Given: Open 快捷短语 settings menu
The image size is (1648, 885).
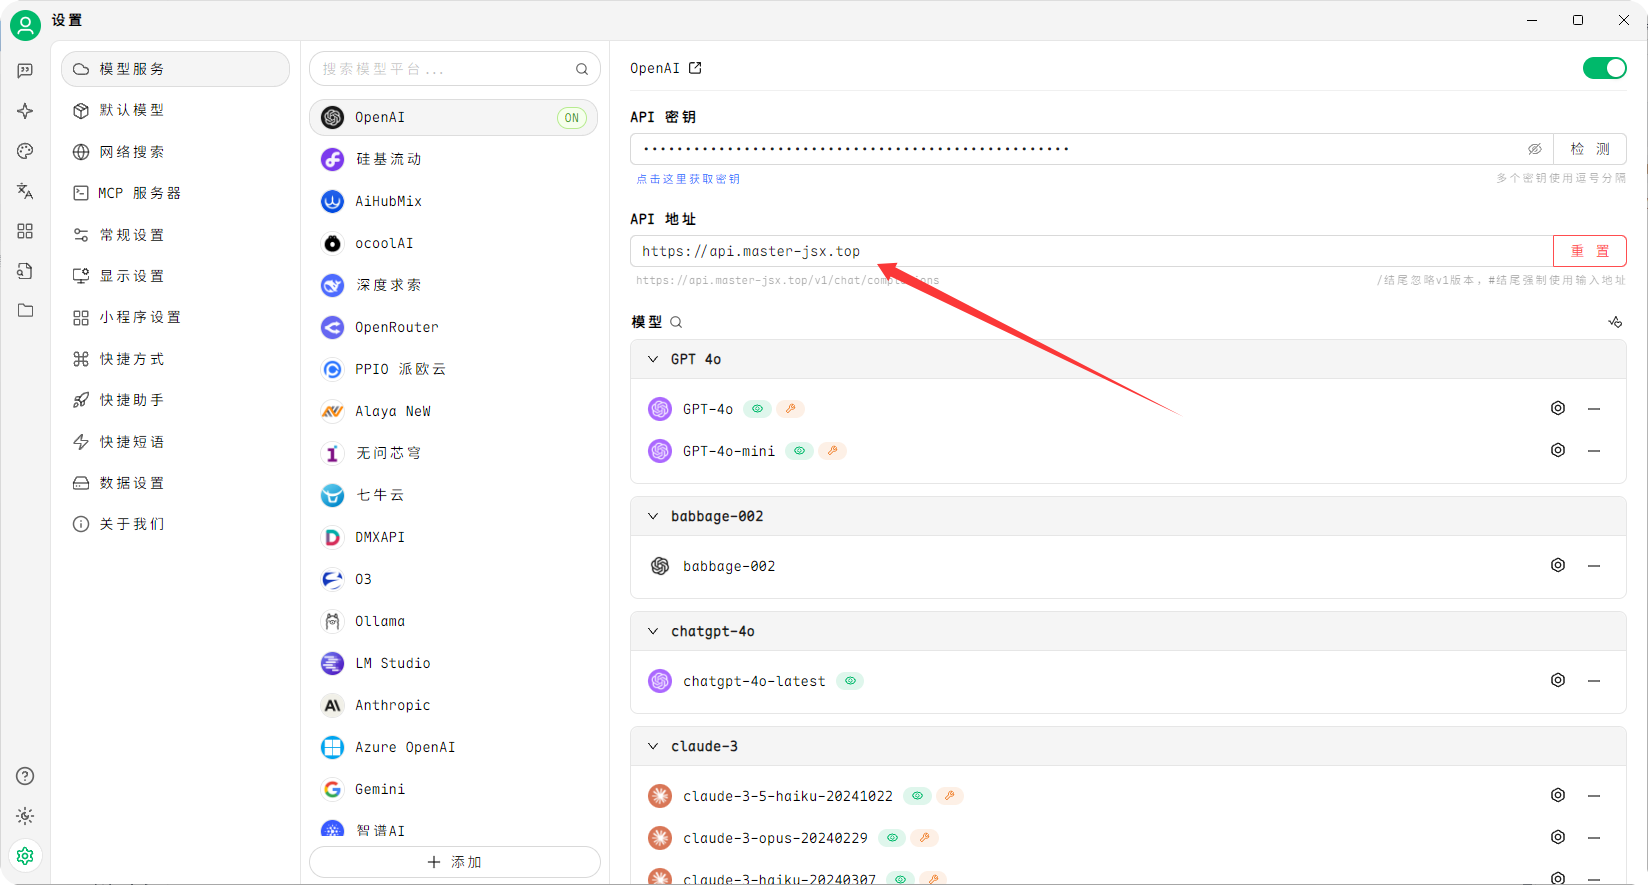Looking at the screenshot, I should pos(175,442).
